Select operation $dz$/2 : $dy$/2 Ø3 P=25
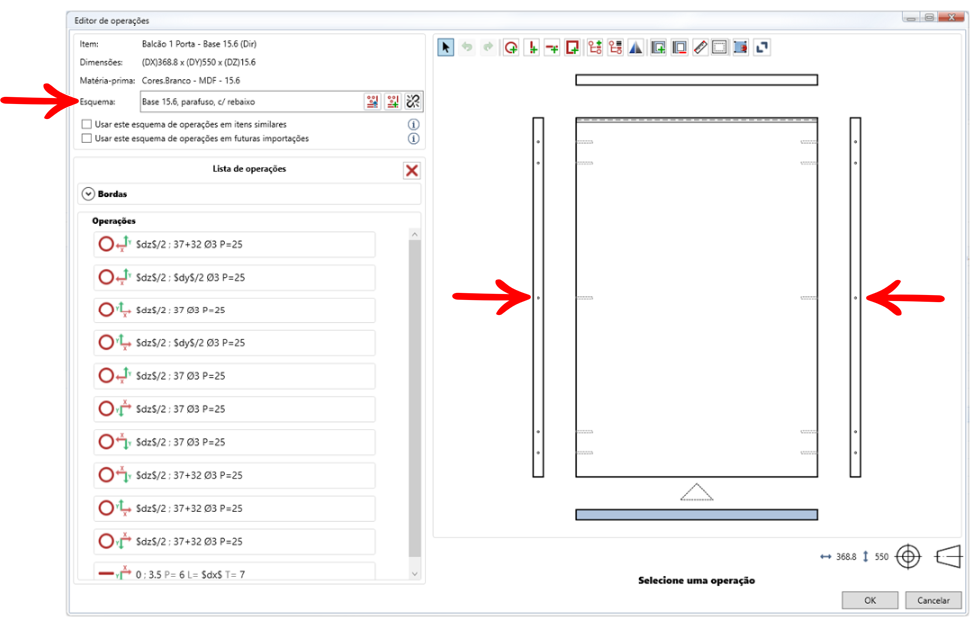 tap(234, 278)
